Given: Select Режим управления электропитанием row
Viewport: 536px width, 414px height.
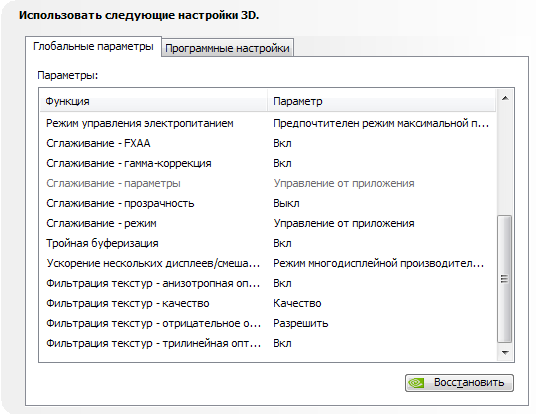Looking at the screenshot, I should pyautogui.click(x=268, y=123).
